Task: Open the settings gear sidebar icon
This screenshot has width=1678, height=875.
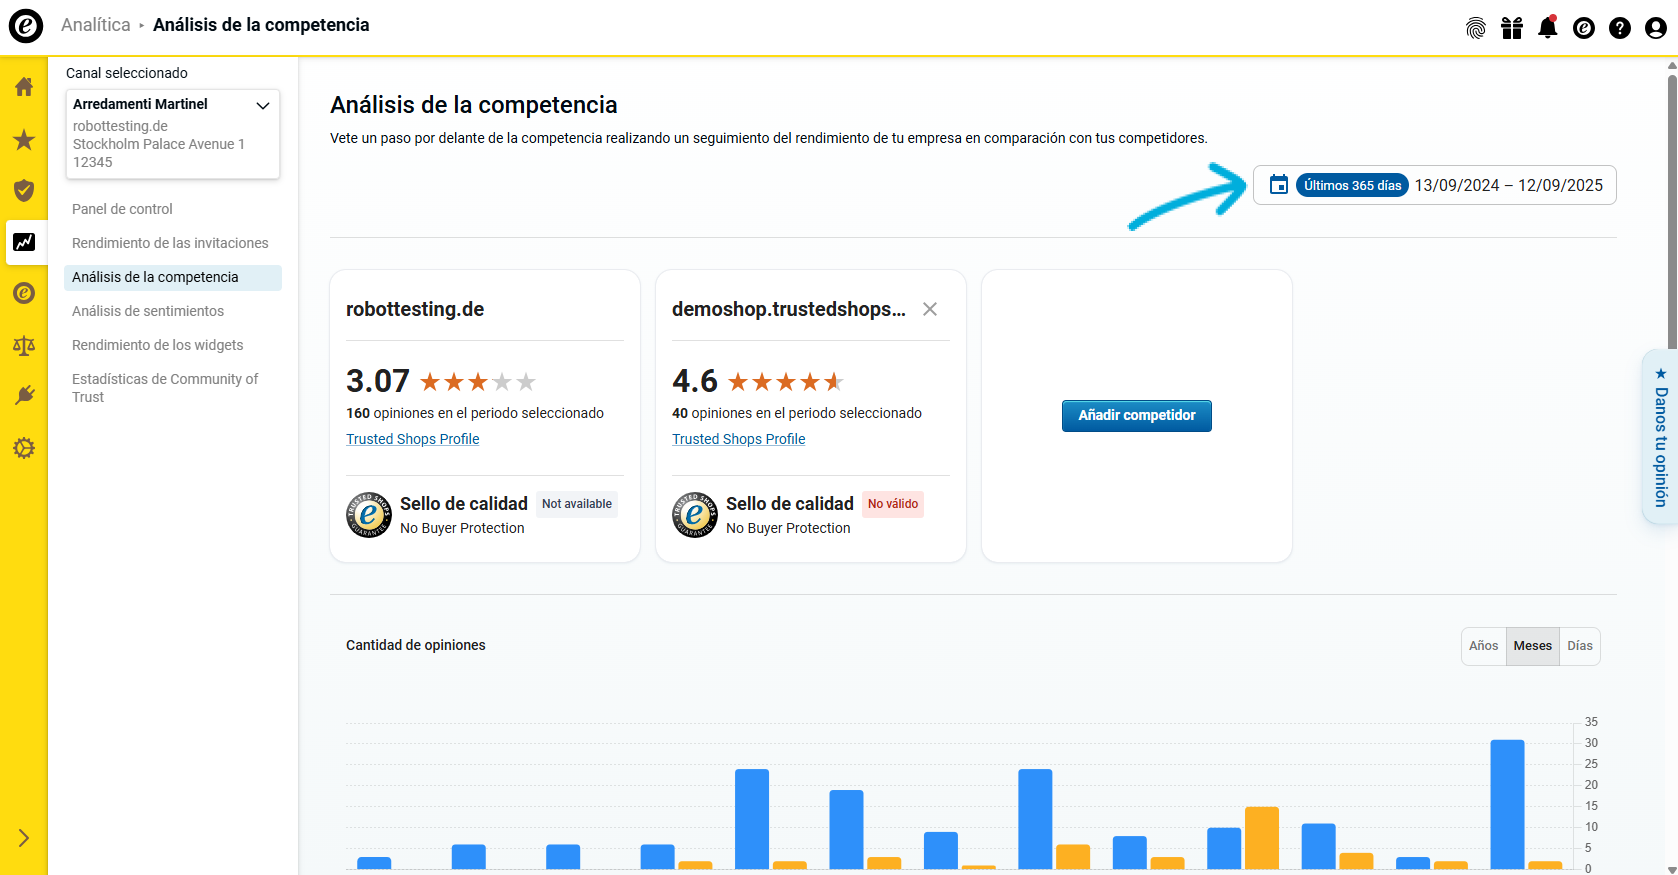Action: click(x=24, y=448)
